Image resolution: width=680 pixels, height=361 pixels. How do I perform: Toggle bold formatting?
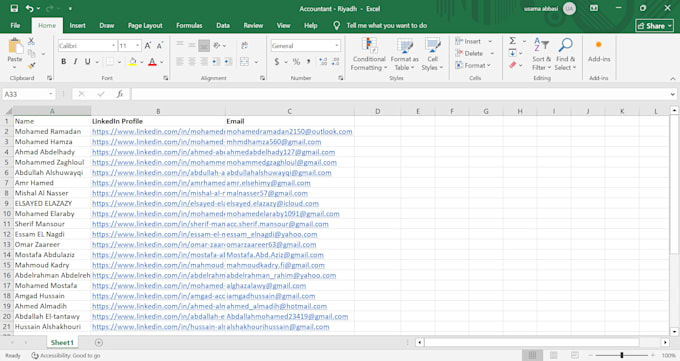click(64, 62)
